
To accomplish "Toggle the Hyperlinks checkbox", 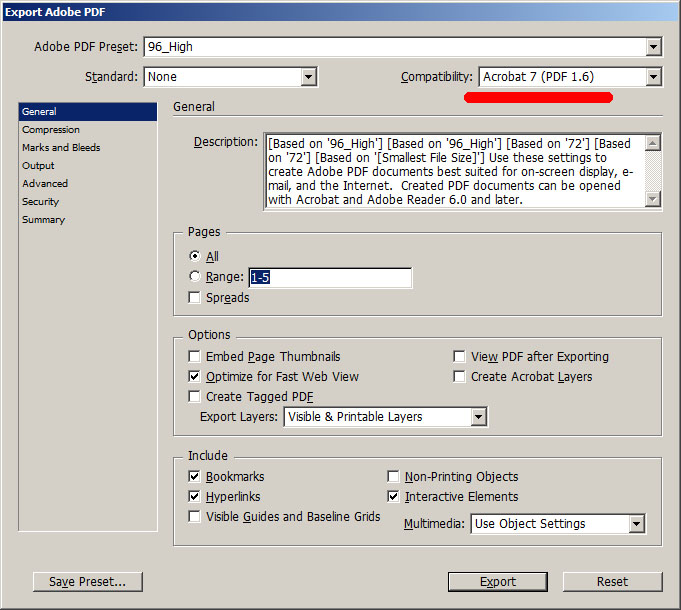I will 194,496.
